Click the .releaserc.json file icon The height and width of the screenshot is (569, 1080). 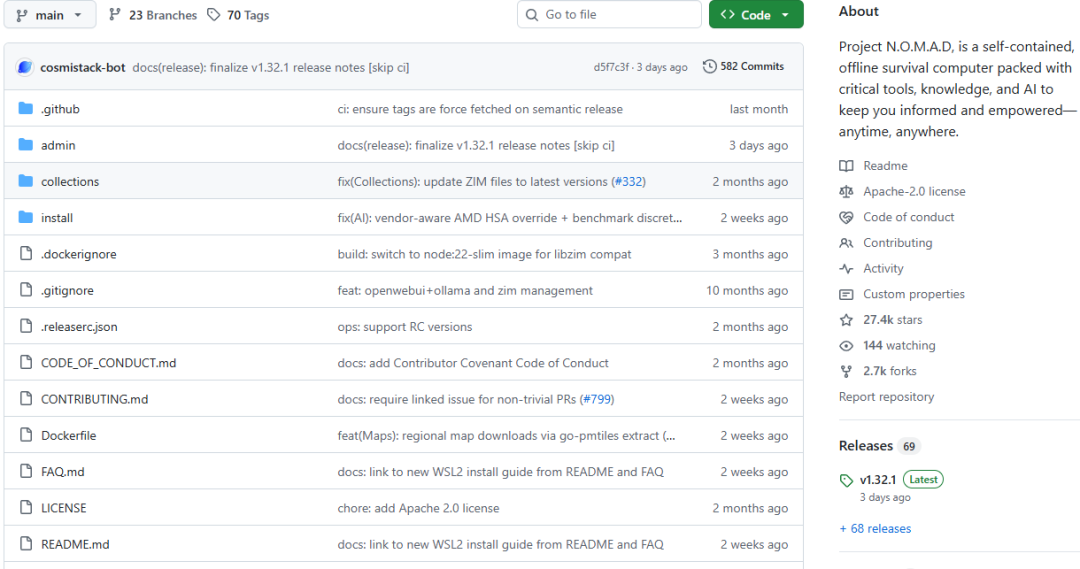[x=26, y=326]
